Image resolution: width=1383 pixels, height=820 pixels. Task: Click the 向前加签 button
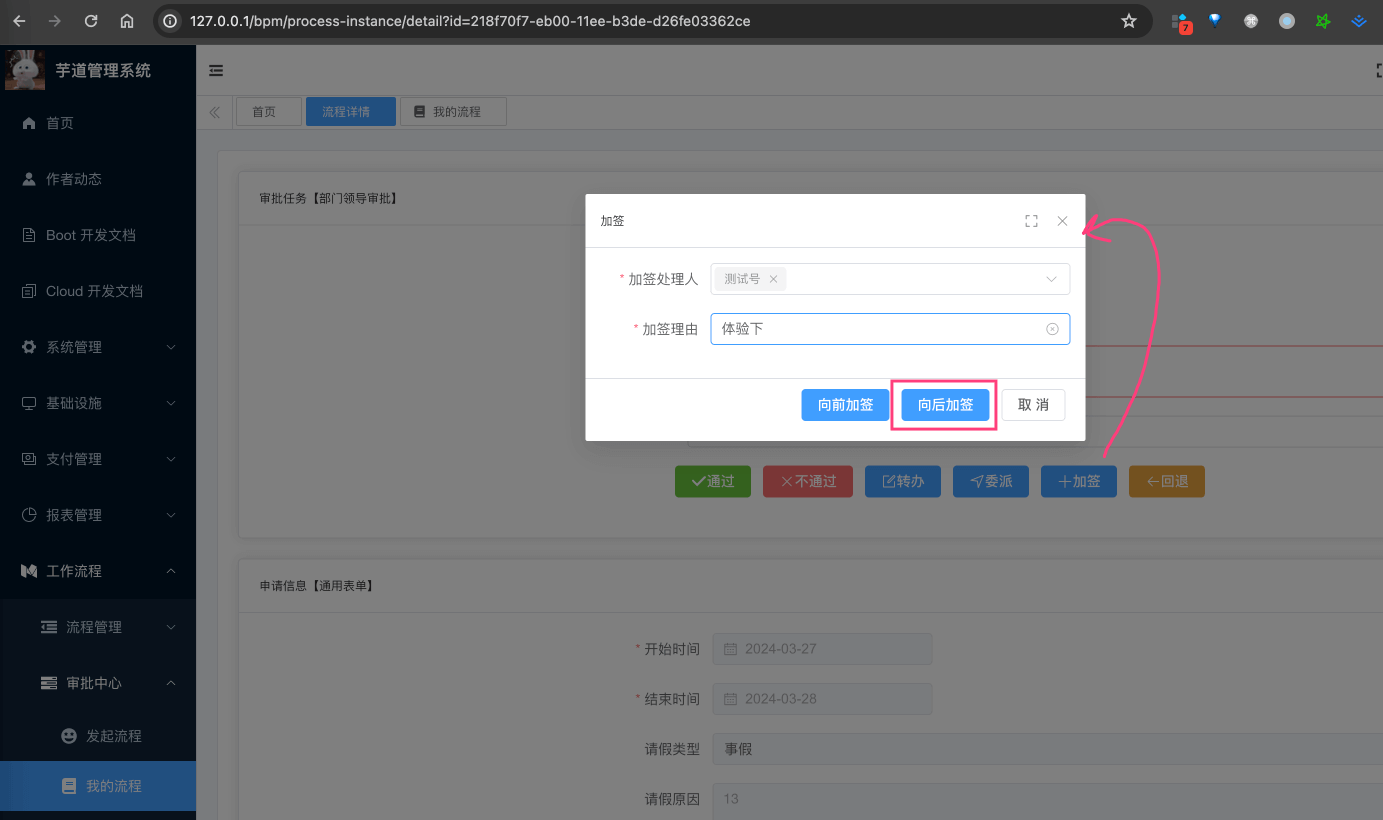tap(845, 405)
